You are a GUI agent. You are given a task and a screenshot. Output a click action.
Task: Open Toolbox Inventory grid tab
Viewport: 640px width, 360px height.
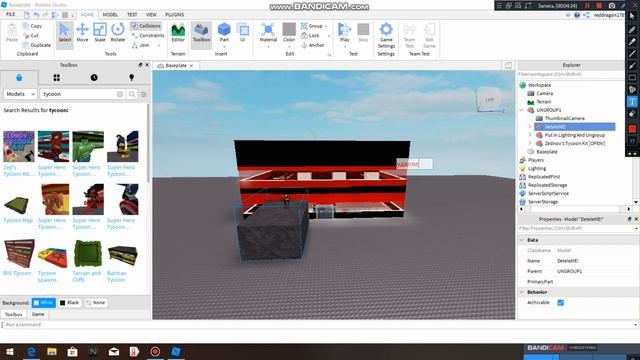[56, 78]
